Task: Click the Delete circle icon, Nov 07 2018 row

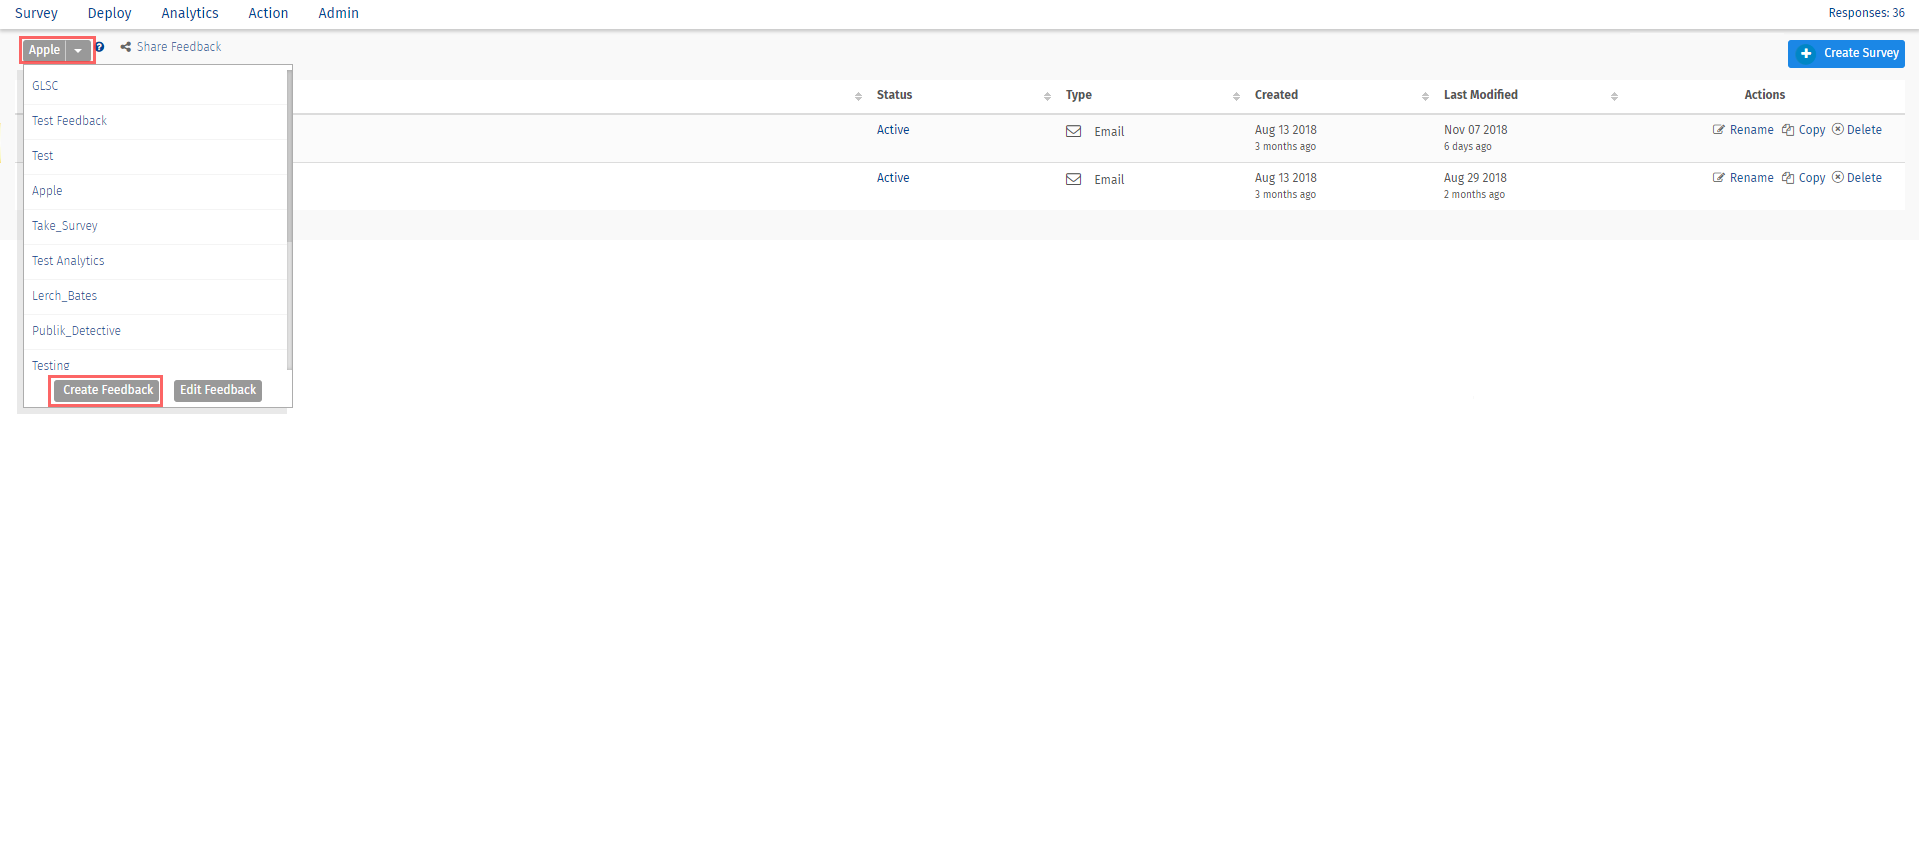Action: coord(1838,130)
